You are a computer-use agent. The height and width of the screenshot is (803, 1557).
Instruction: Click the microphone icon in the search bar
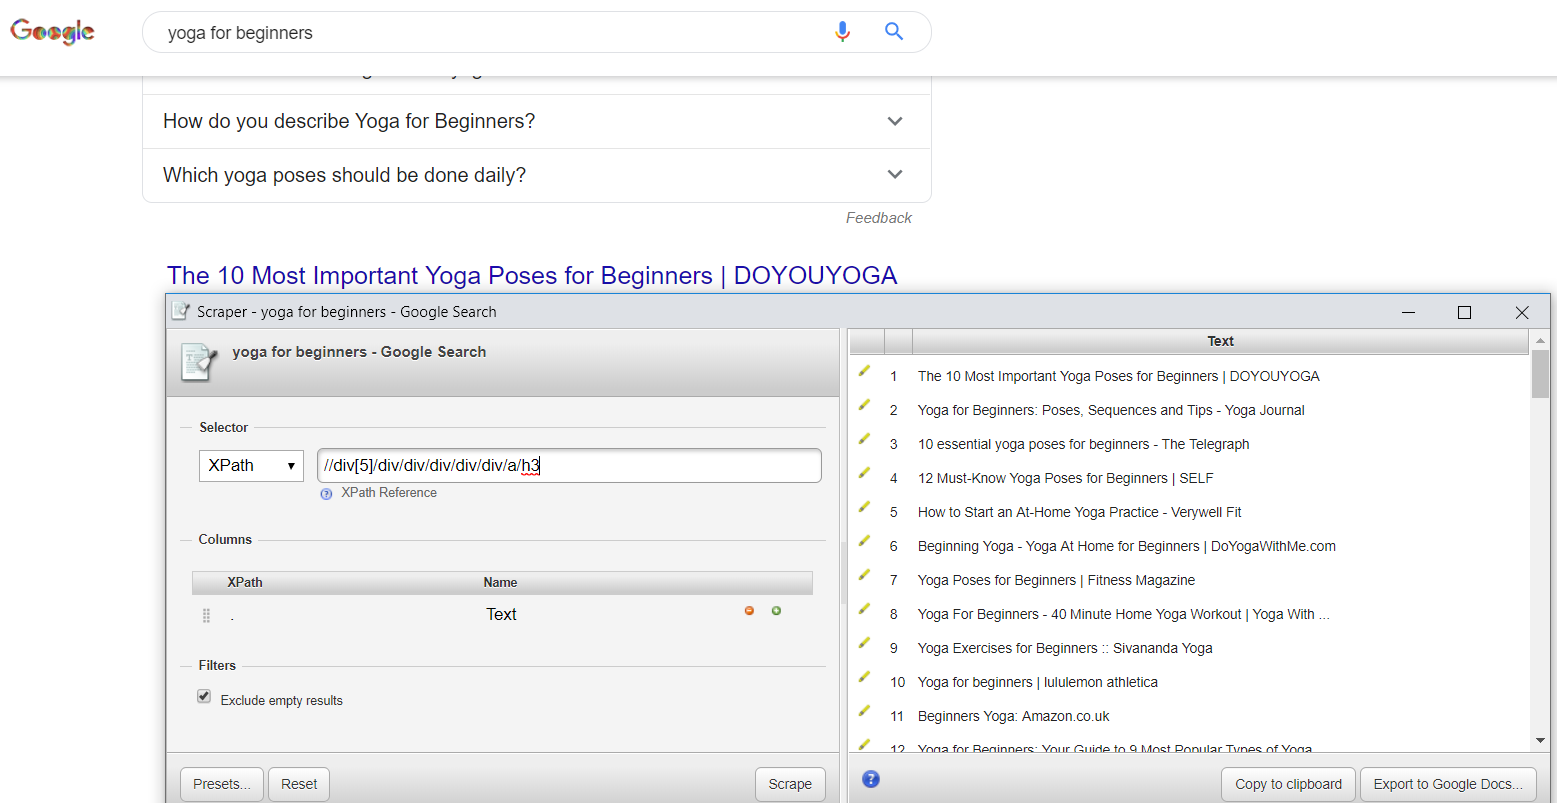(842, 31)
